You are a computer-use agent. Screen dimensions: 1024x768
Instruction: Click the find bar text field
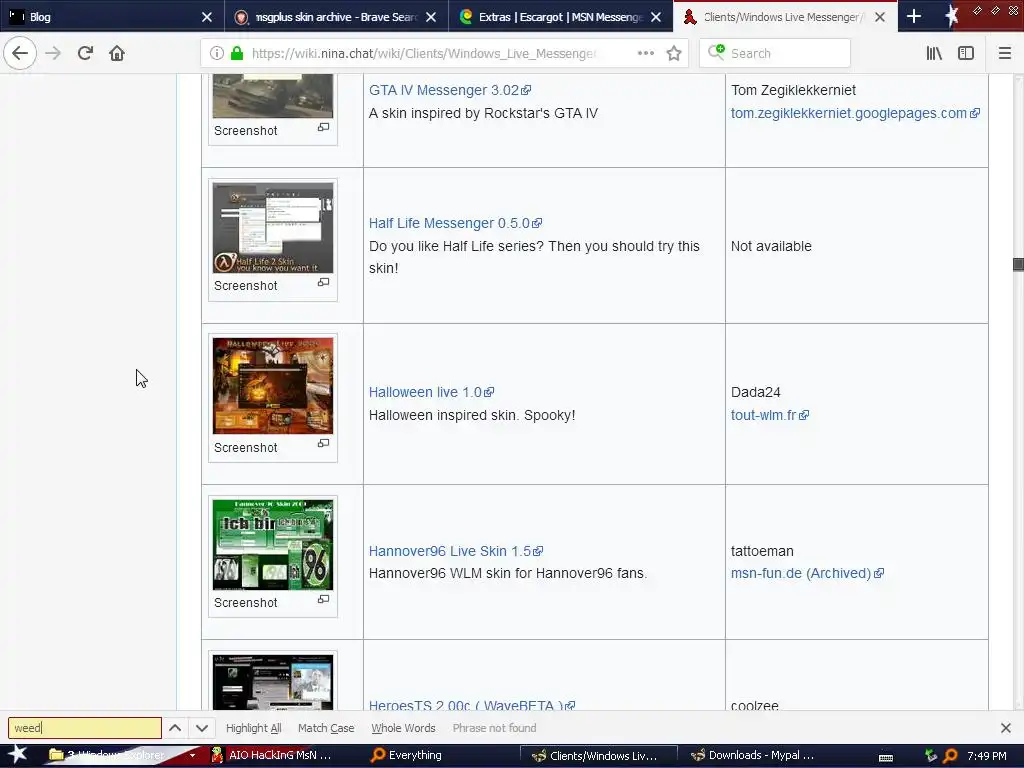click(85, 728)
